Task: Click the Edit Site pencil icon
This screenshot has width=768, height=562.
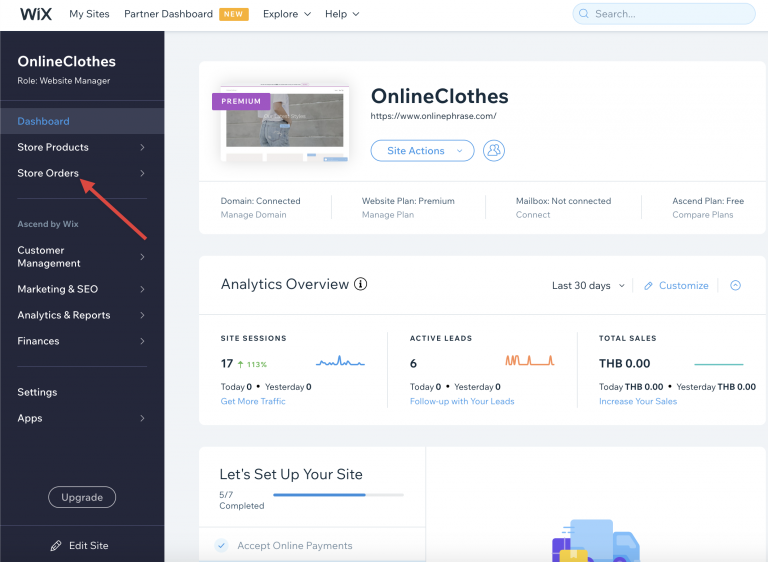Action: tap(56, 545)
